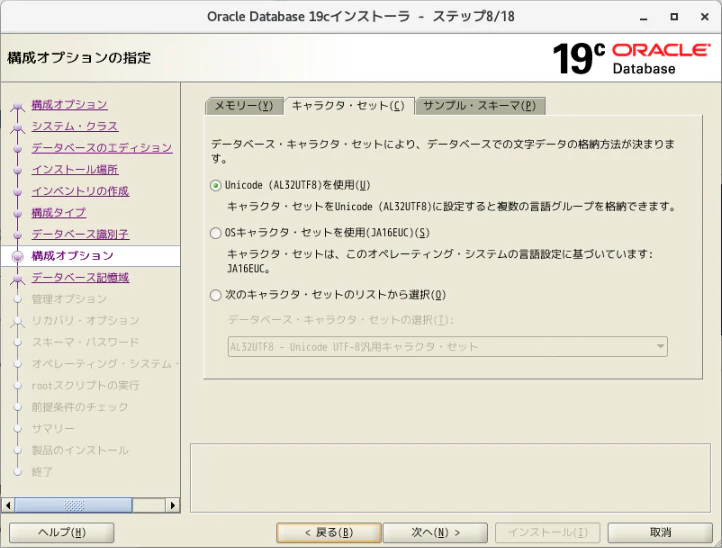Image resolution: width=722 pixels, height=548 pixels.
Task: Go to 構成タイプ step
Action: tap(58, 213)
